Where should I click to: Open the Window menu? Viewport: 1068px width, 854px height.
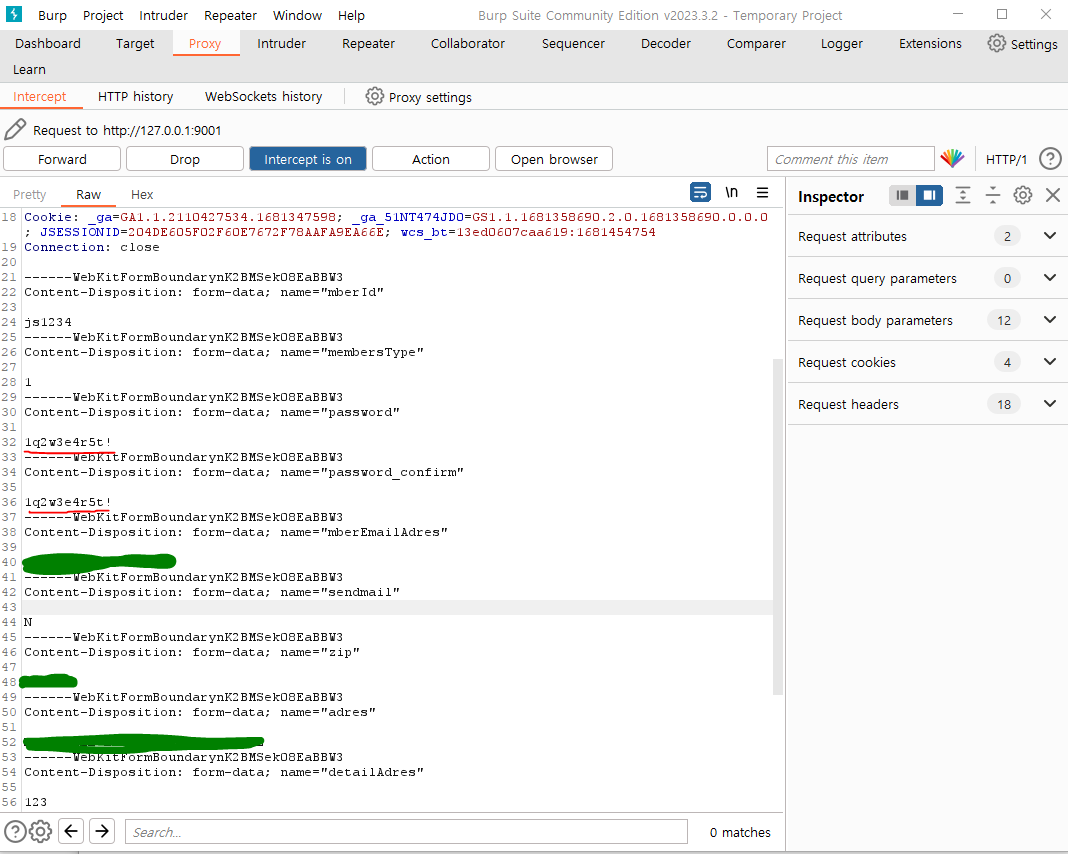pyautogui.click(x=297, y=15)
